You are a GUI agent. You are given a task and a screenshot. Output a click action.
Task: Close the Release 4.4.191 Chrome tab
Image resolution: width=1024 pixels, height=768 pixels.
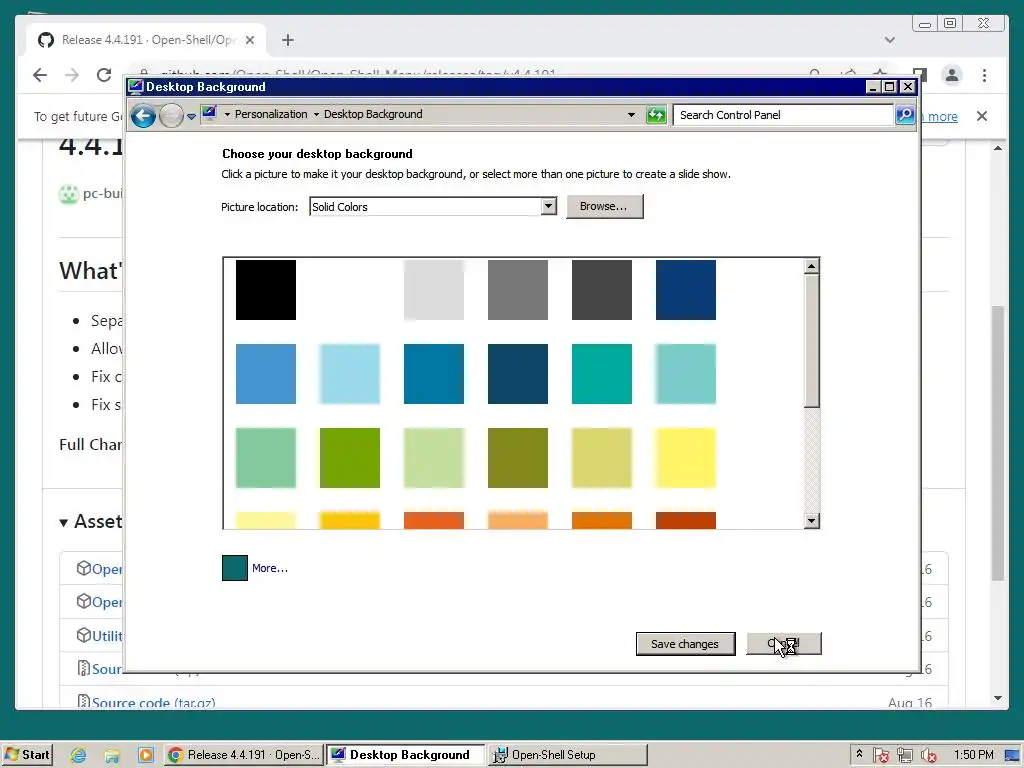tap(249, 40)
